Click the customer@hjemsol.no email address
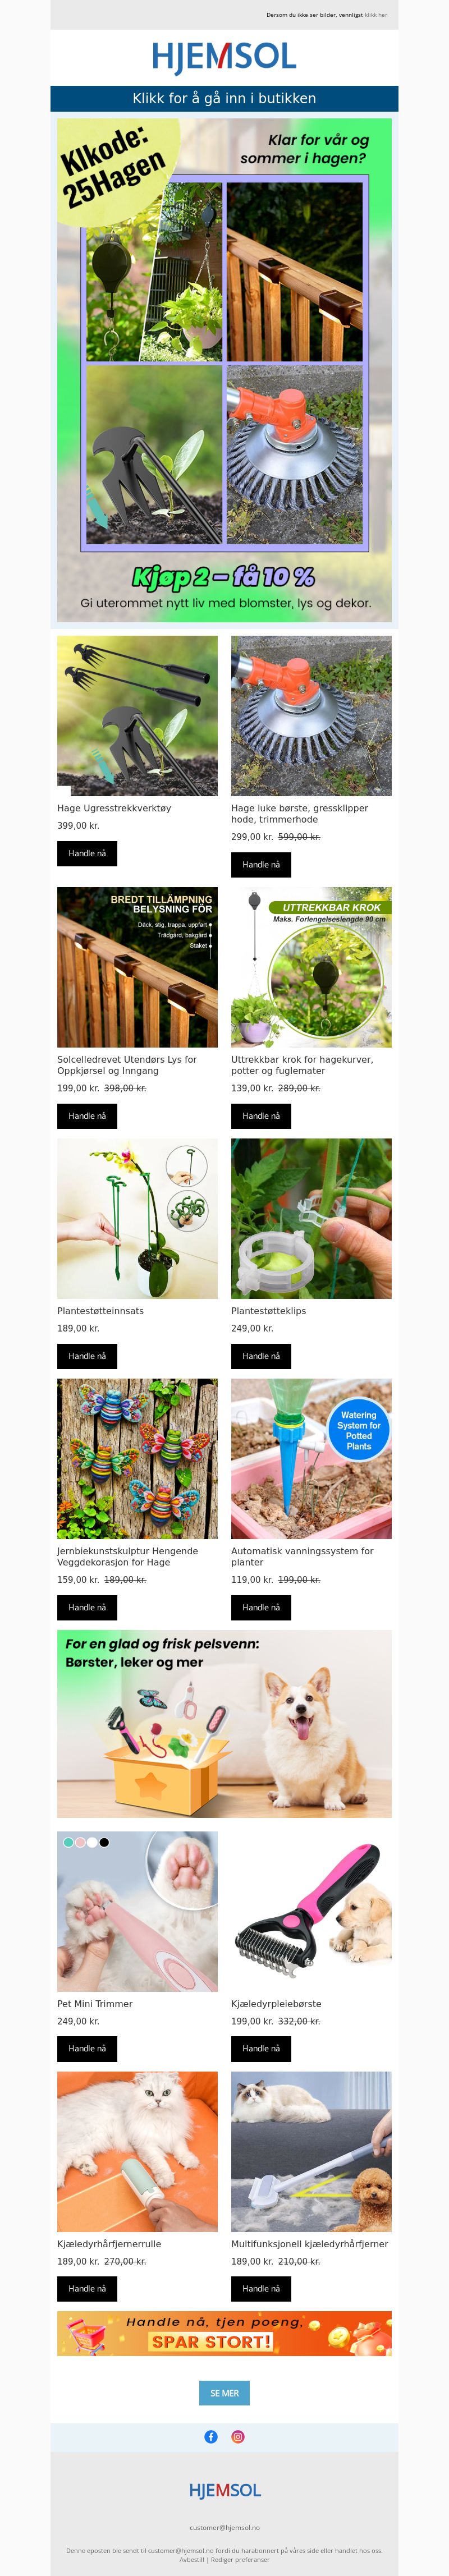 pyautogui.click(x=224, y=2526)
